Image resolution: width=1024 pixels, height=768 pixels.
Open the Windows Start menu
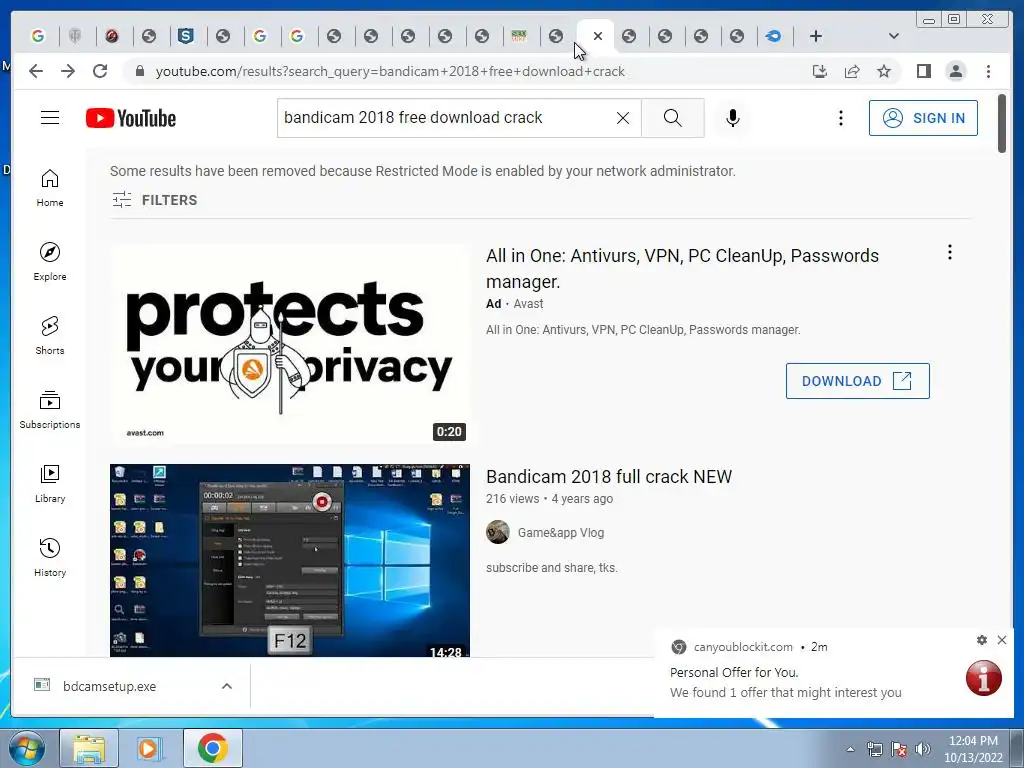pyautogui.click(x=25, y=748)
